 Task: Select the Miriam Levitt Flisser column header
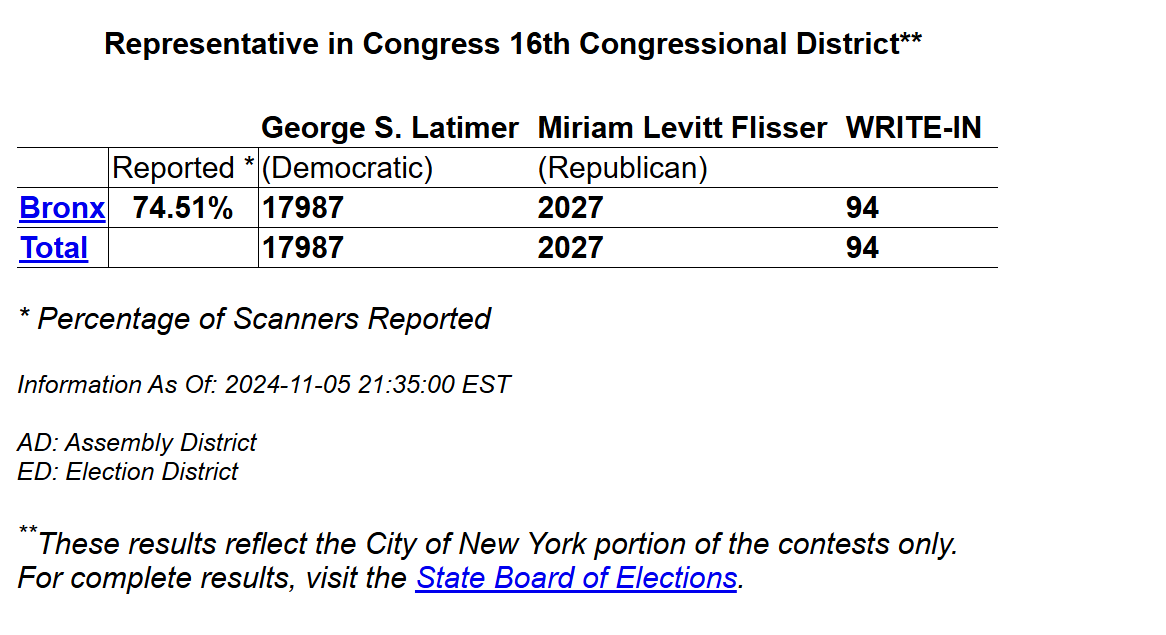[682, 128]
